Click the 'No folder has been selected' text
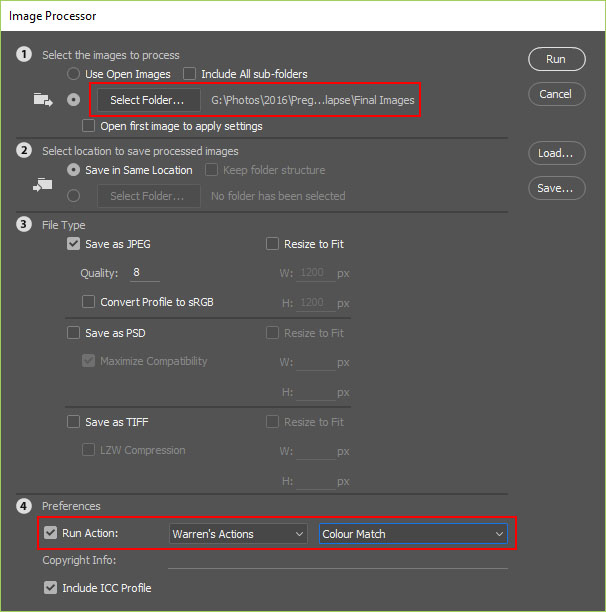 [x=278, y=196]
